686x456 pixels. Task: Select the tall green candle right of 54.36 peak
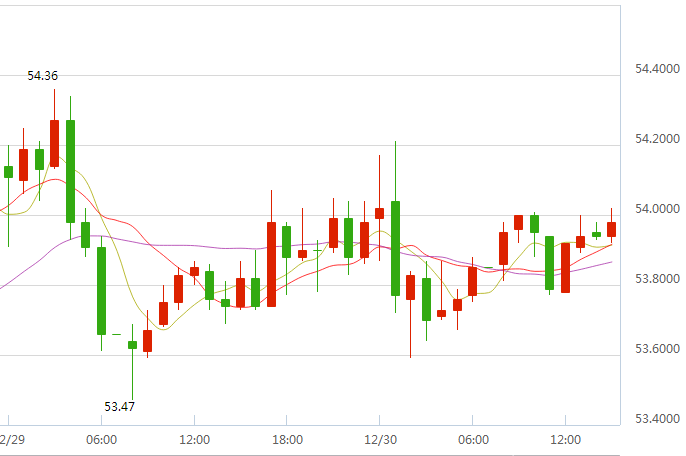[x=70, y=171]
